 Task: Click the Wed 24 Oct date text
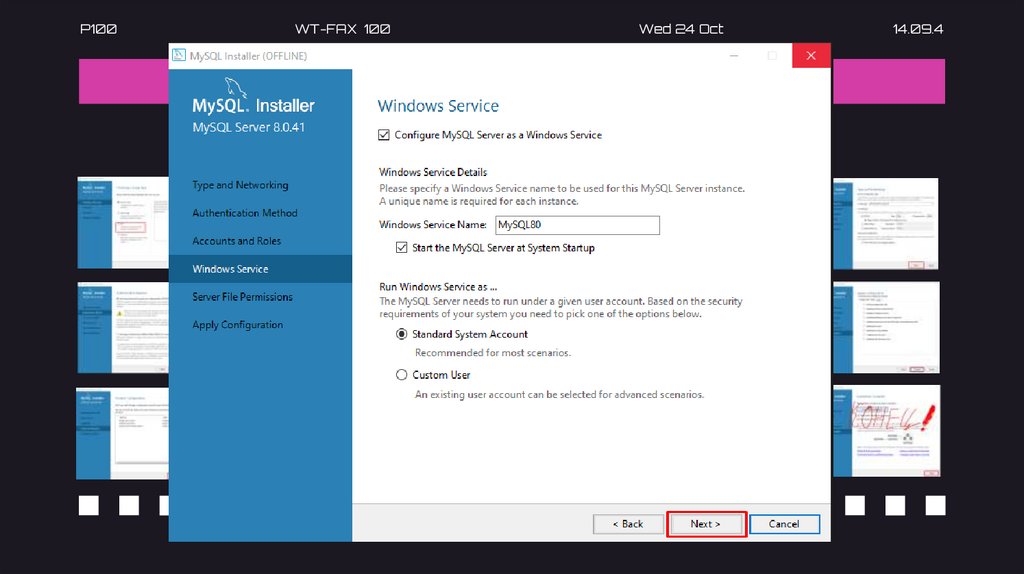tap(680, 29)
